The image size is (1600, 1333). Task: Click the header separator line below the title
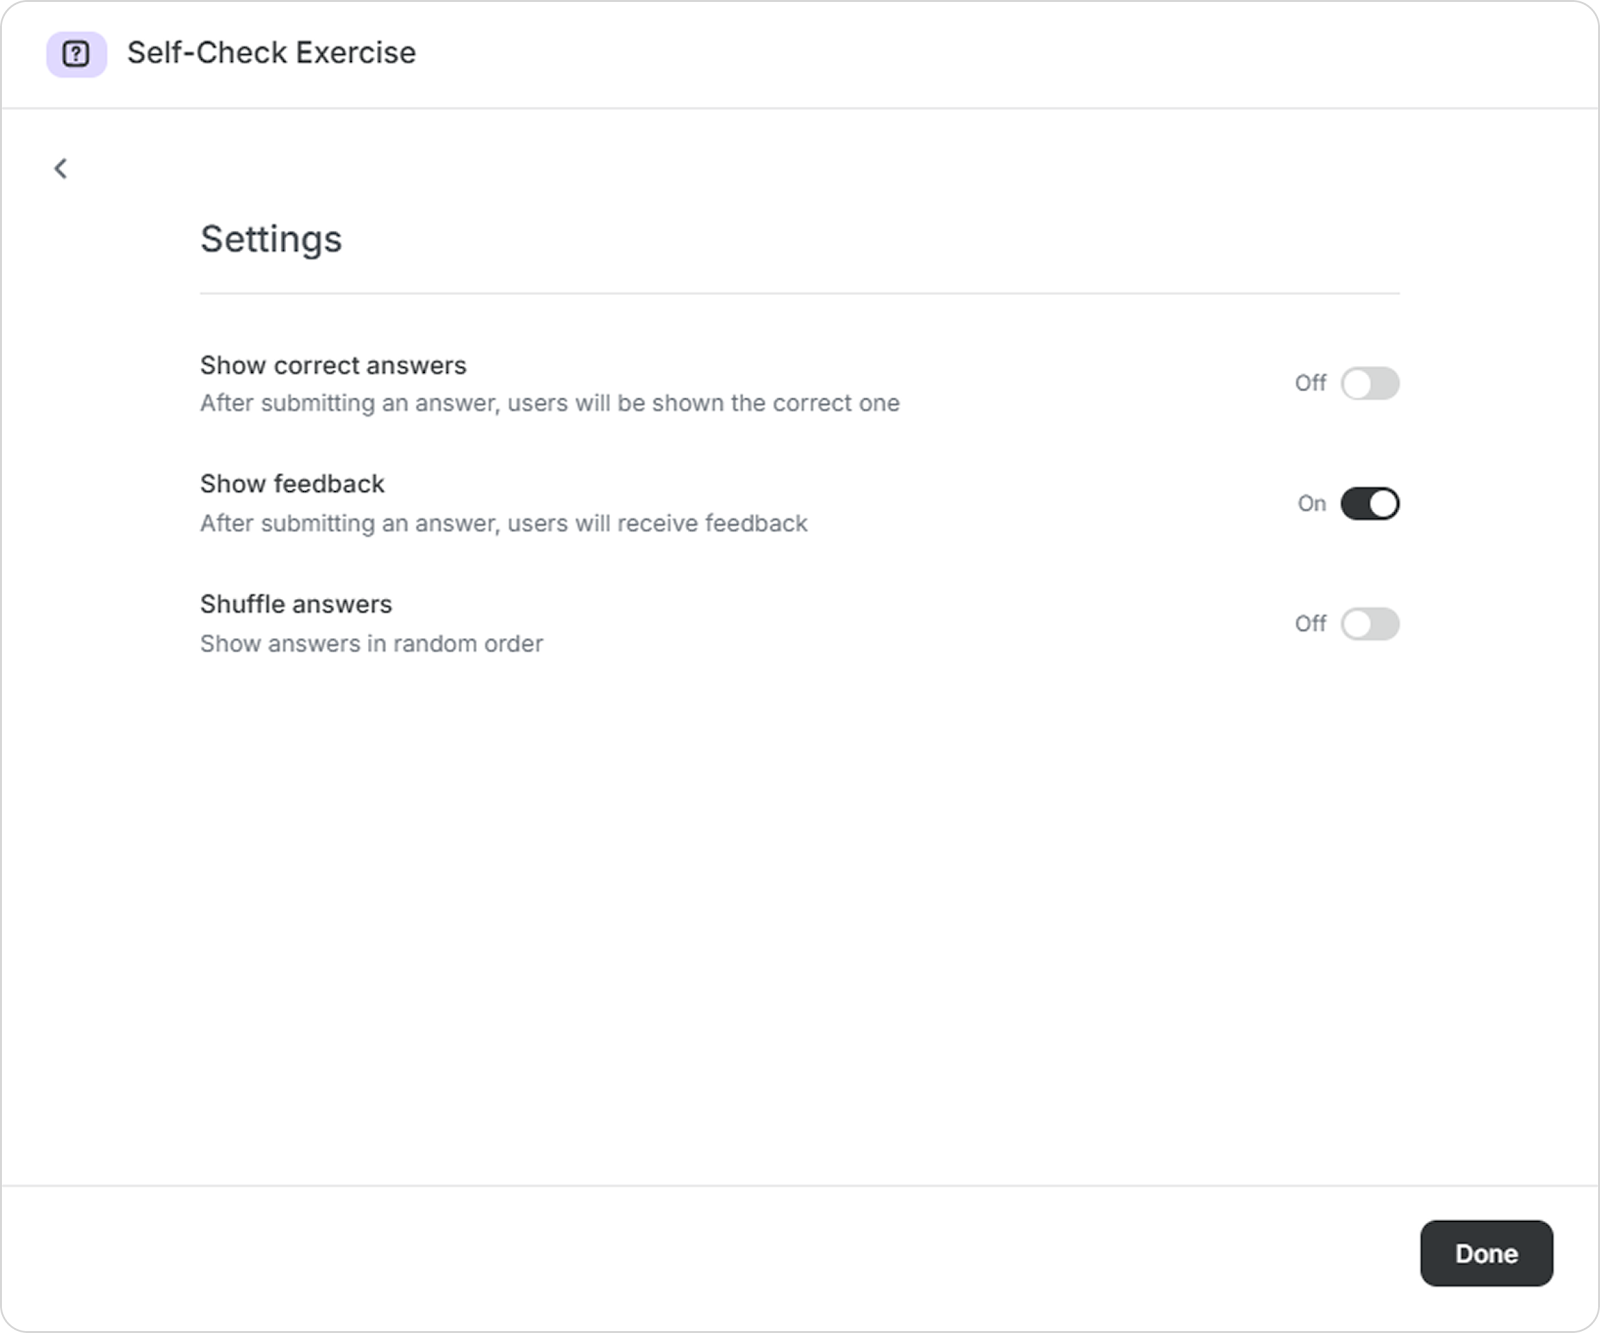coord(800,108)
